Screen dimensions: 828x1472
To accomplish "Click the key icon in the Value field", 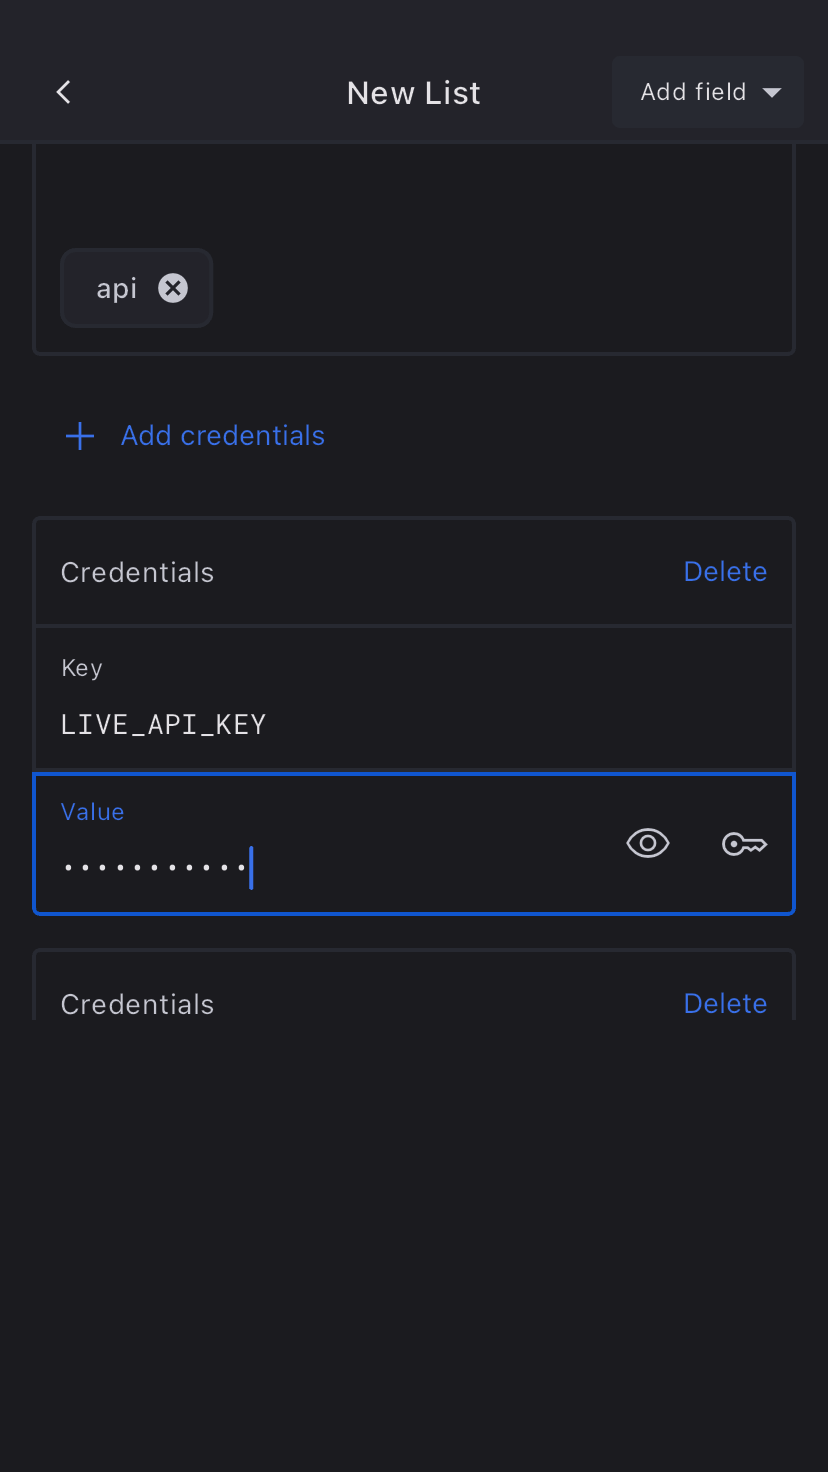I will tap(744, 845).
